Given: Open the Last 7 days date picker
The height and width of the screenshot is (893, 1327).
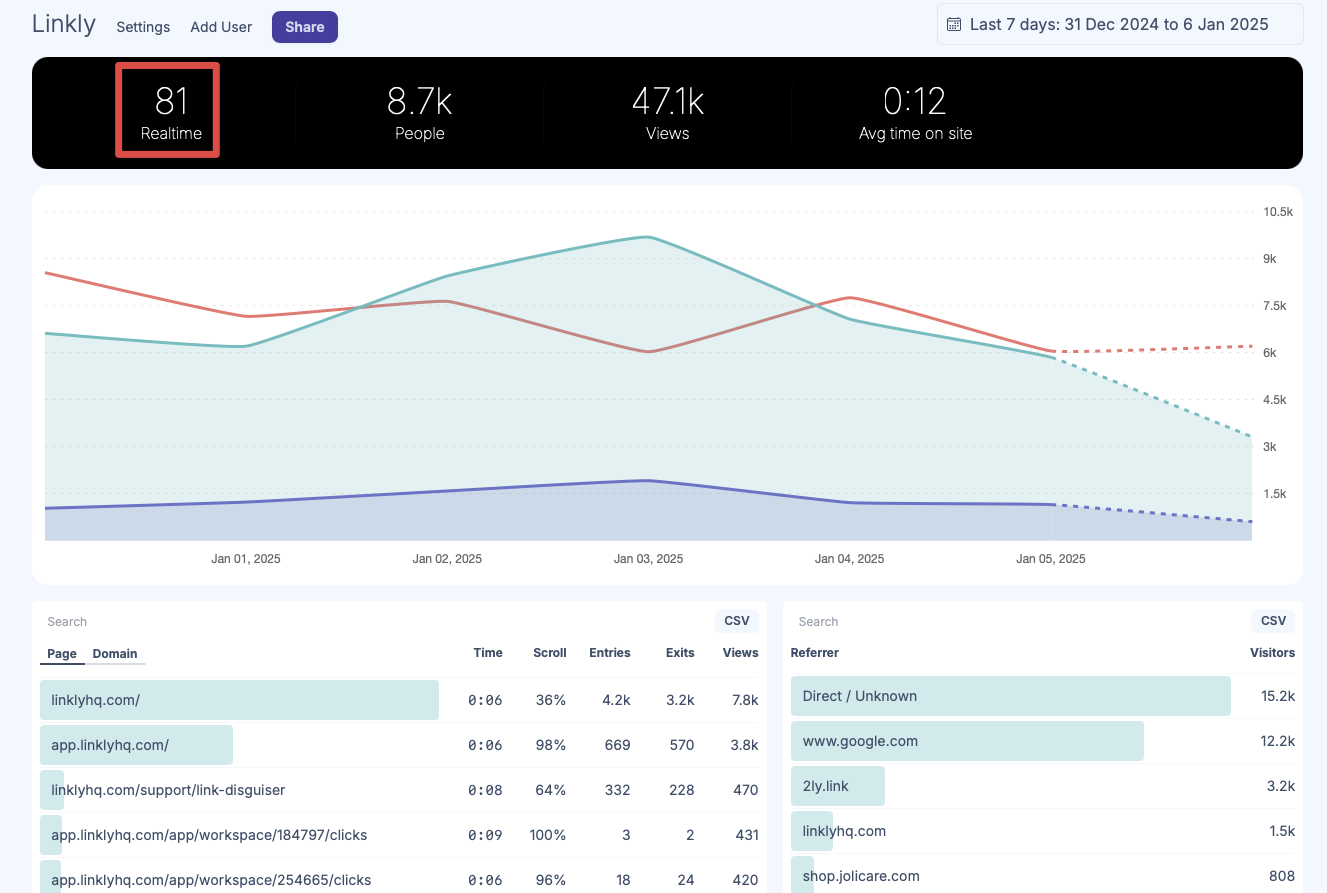Looking at the screenshot, I should (x=1118, y=25).
